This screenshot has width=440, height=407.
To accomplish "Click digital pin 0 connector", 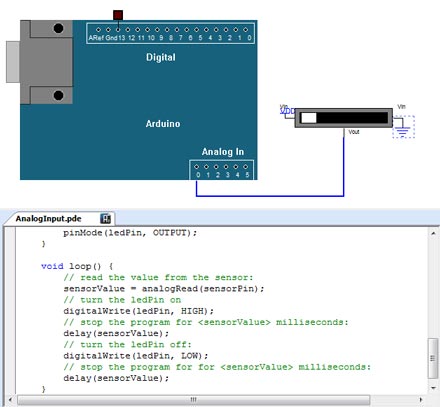I will [246, 30].
